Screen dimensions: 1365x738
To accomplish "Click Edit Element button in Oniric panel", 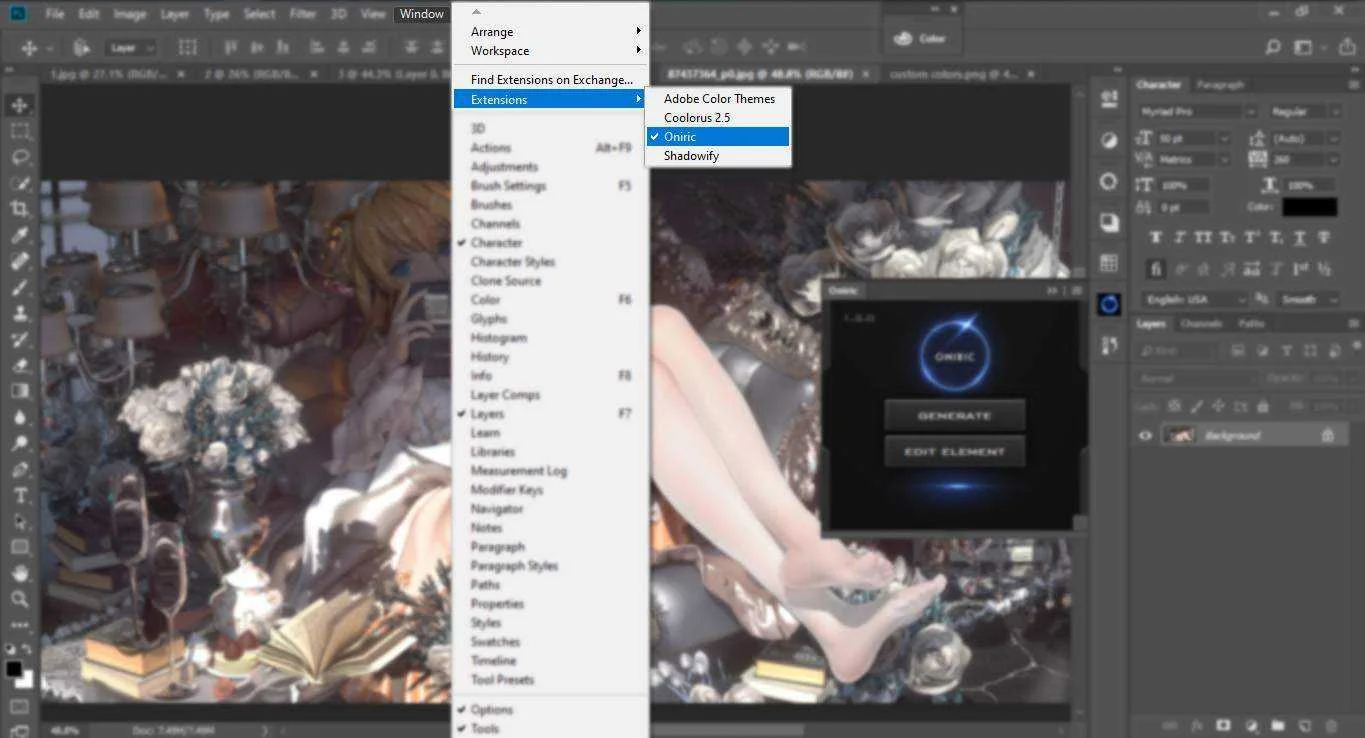I will point(955,451).
